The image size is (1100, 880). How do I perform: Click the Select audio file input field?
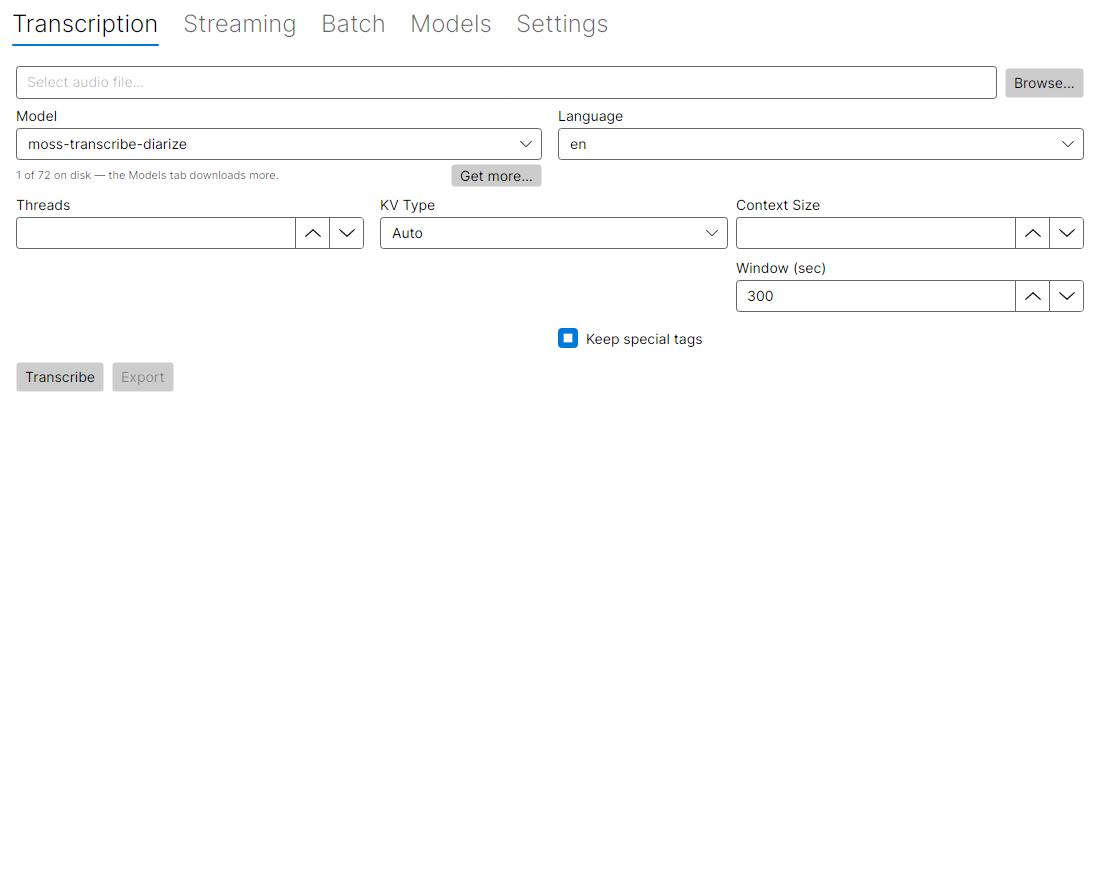pos(506,83)
